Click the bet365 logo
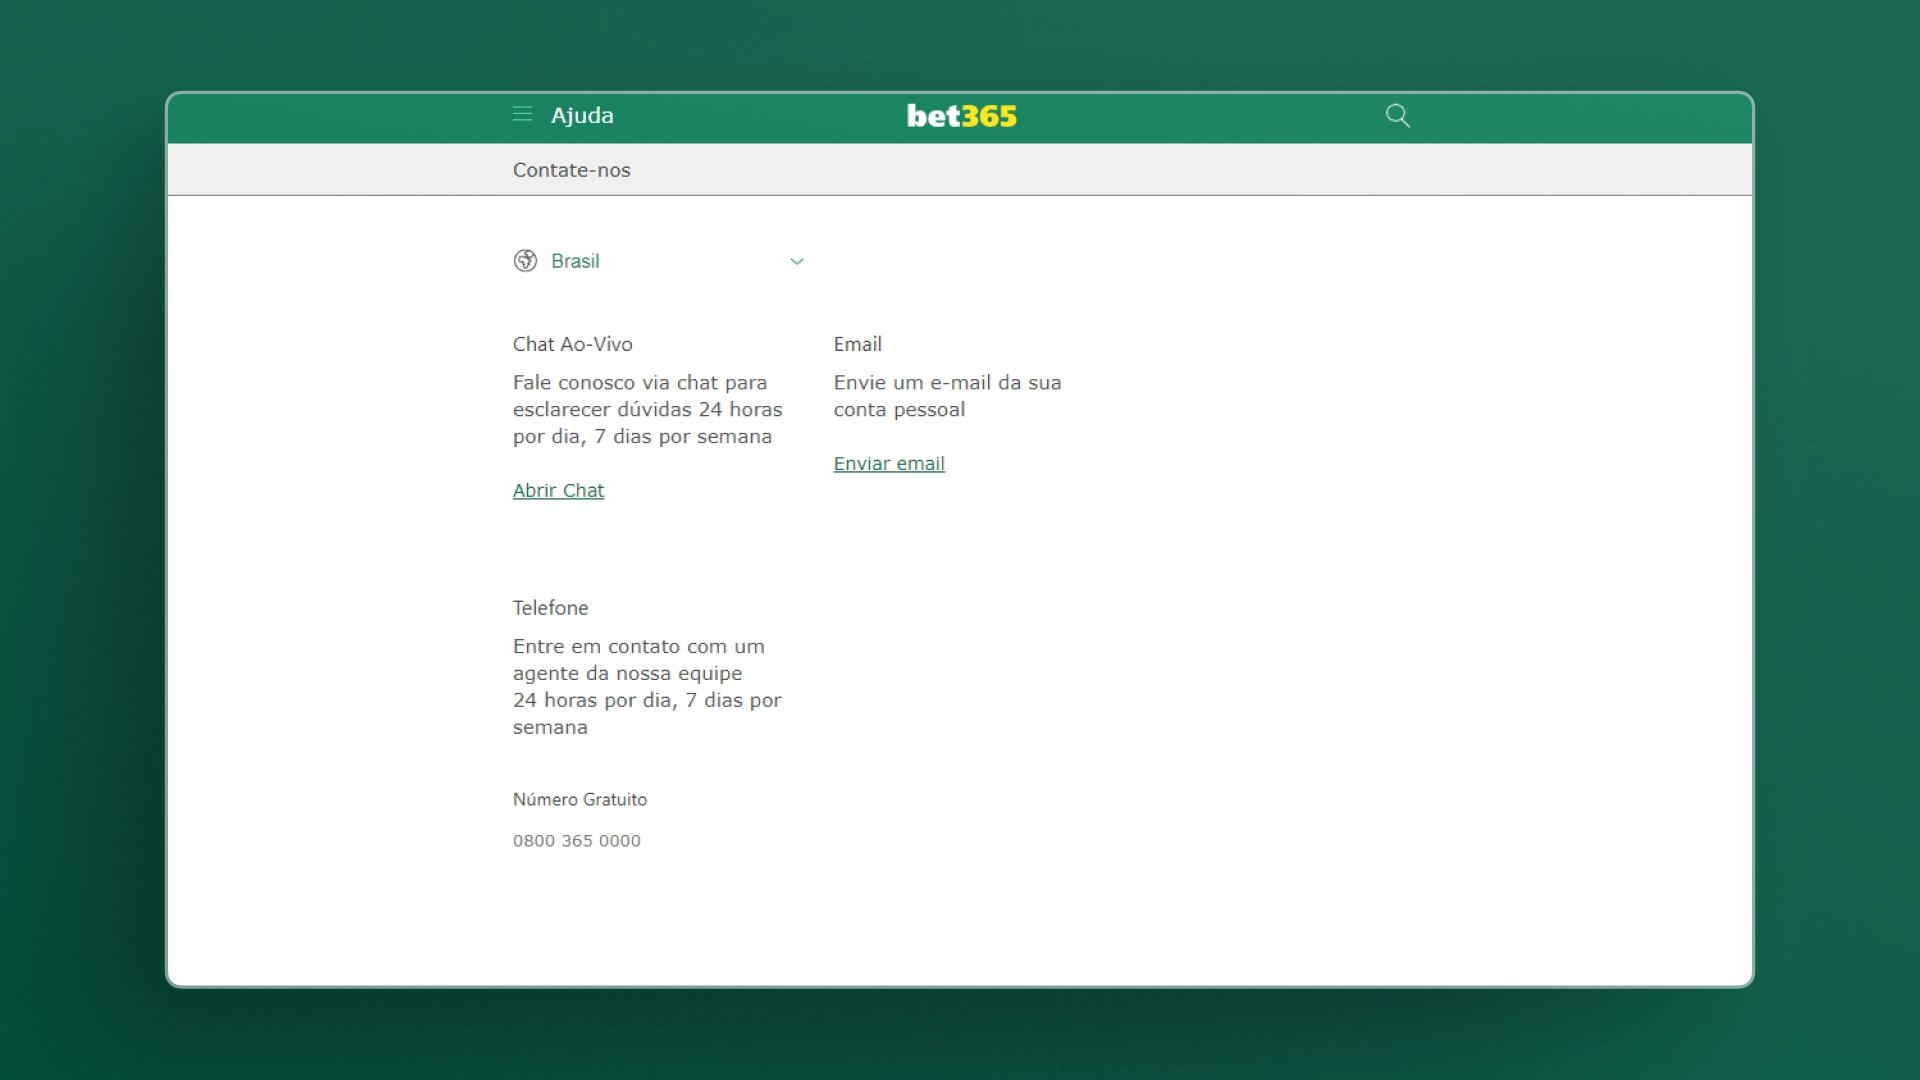The width and height of the screenshot is (1920, 1080). [x=962, y=116]
